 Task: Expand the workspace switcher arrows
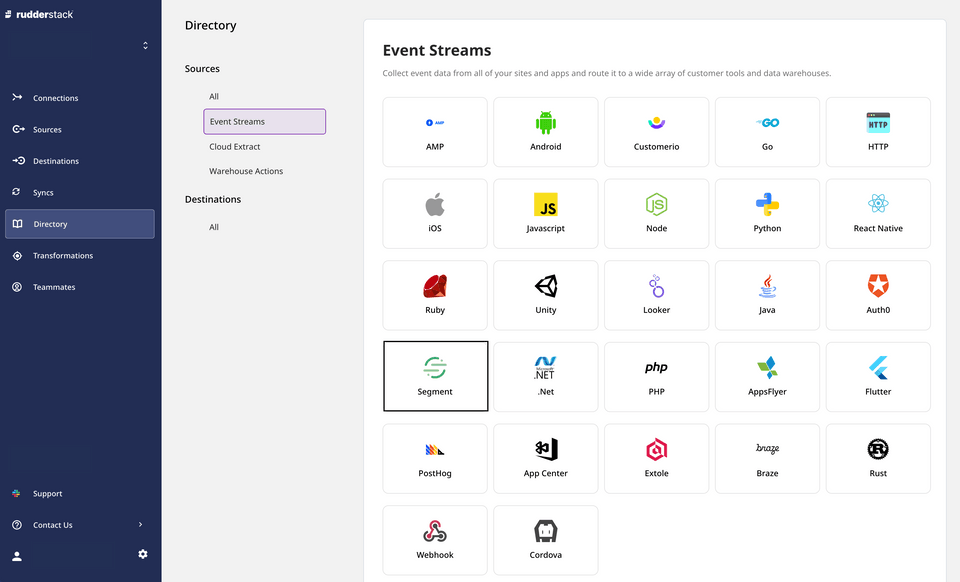145,46
